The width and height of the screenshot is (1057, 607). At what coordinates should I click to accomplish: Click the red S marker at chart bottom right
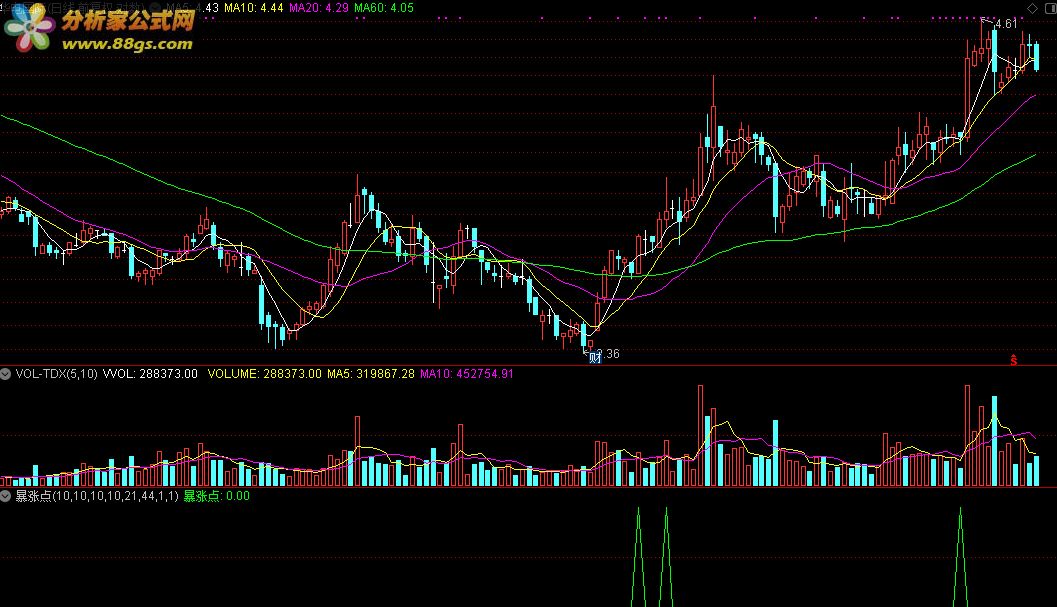click(1013, 360)
